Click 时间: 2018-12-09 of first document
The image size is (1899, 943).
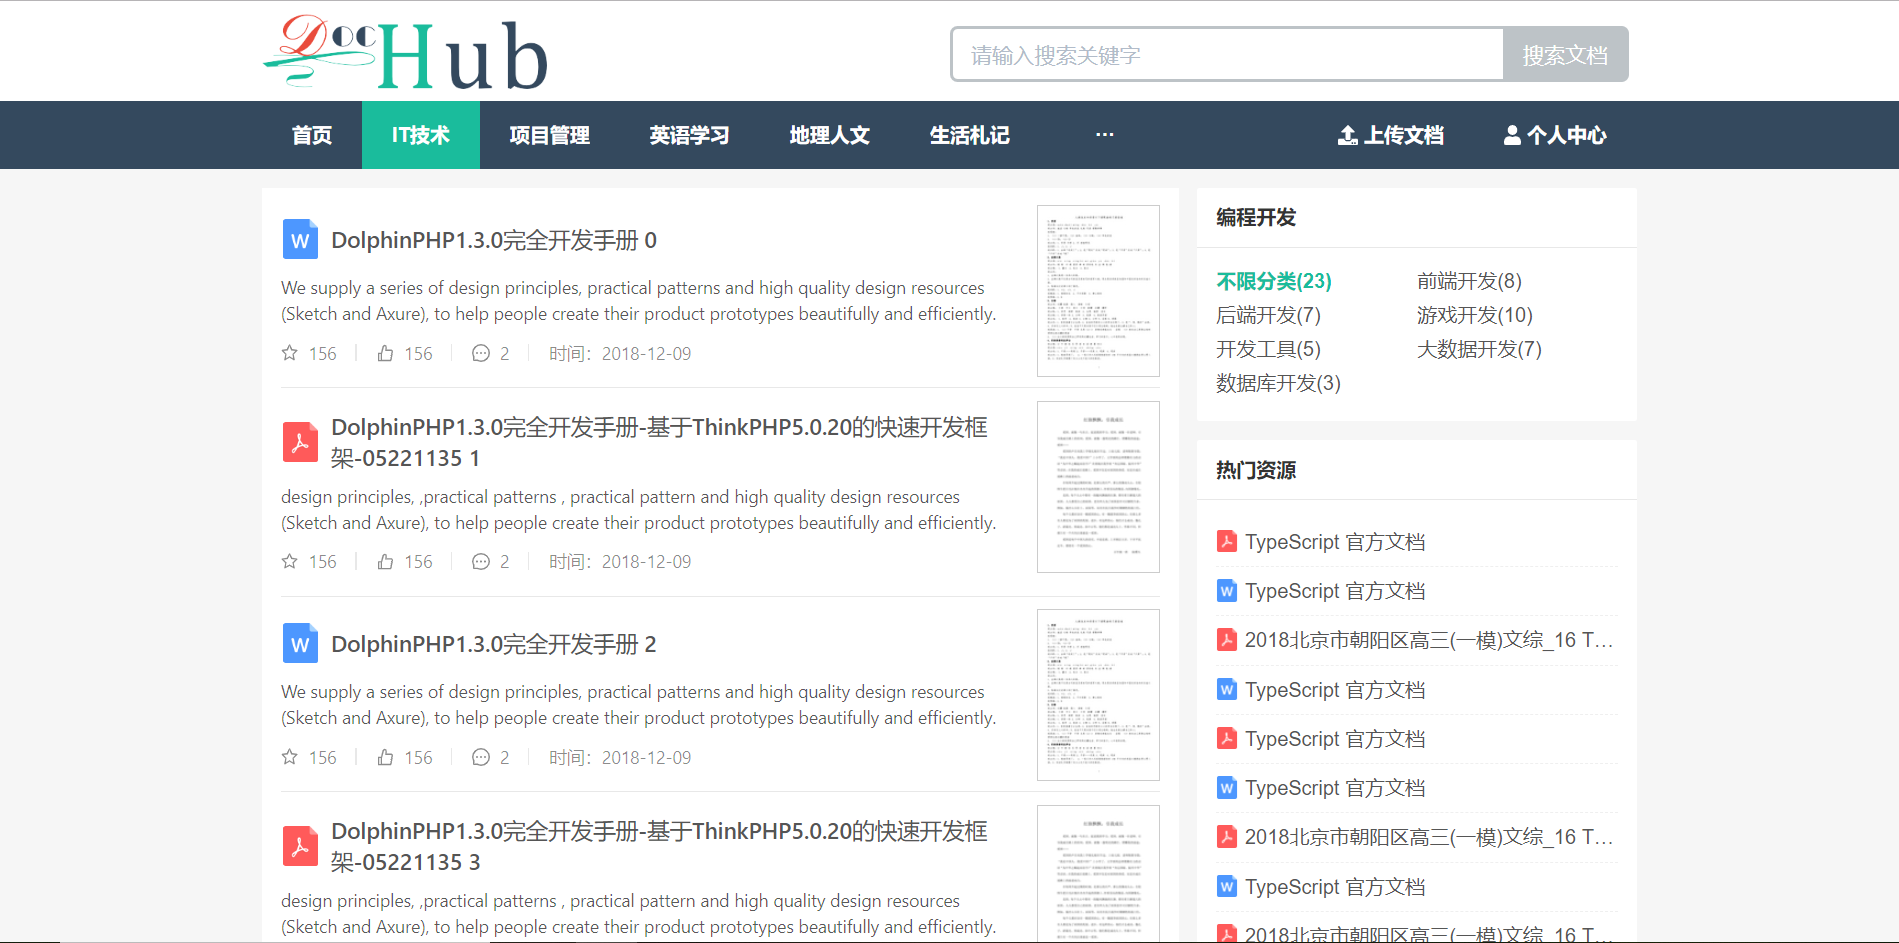coord(620,353)
